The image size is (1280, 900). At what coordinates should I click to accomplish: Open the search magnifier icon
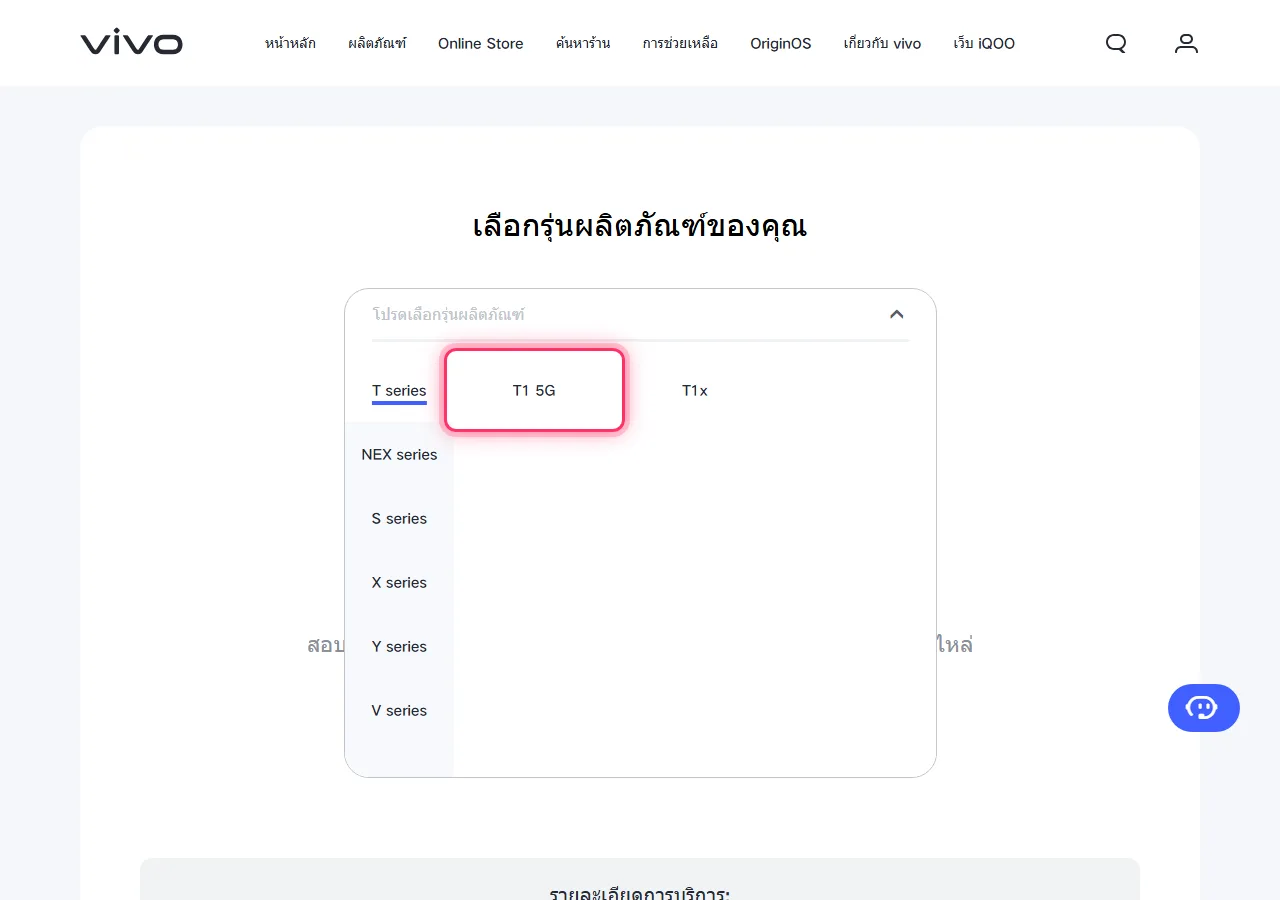pos(1116,43)
